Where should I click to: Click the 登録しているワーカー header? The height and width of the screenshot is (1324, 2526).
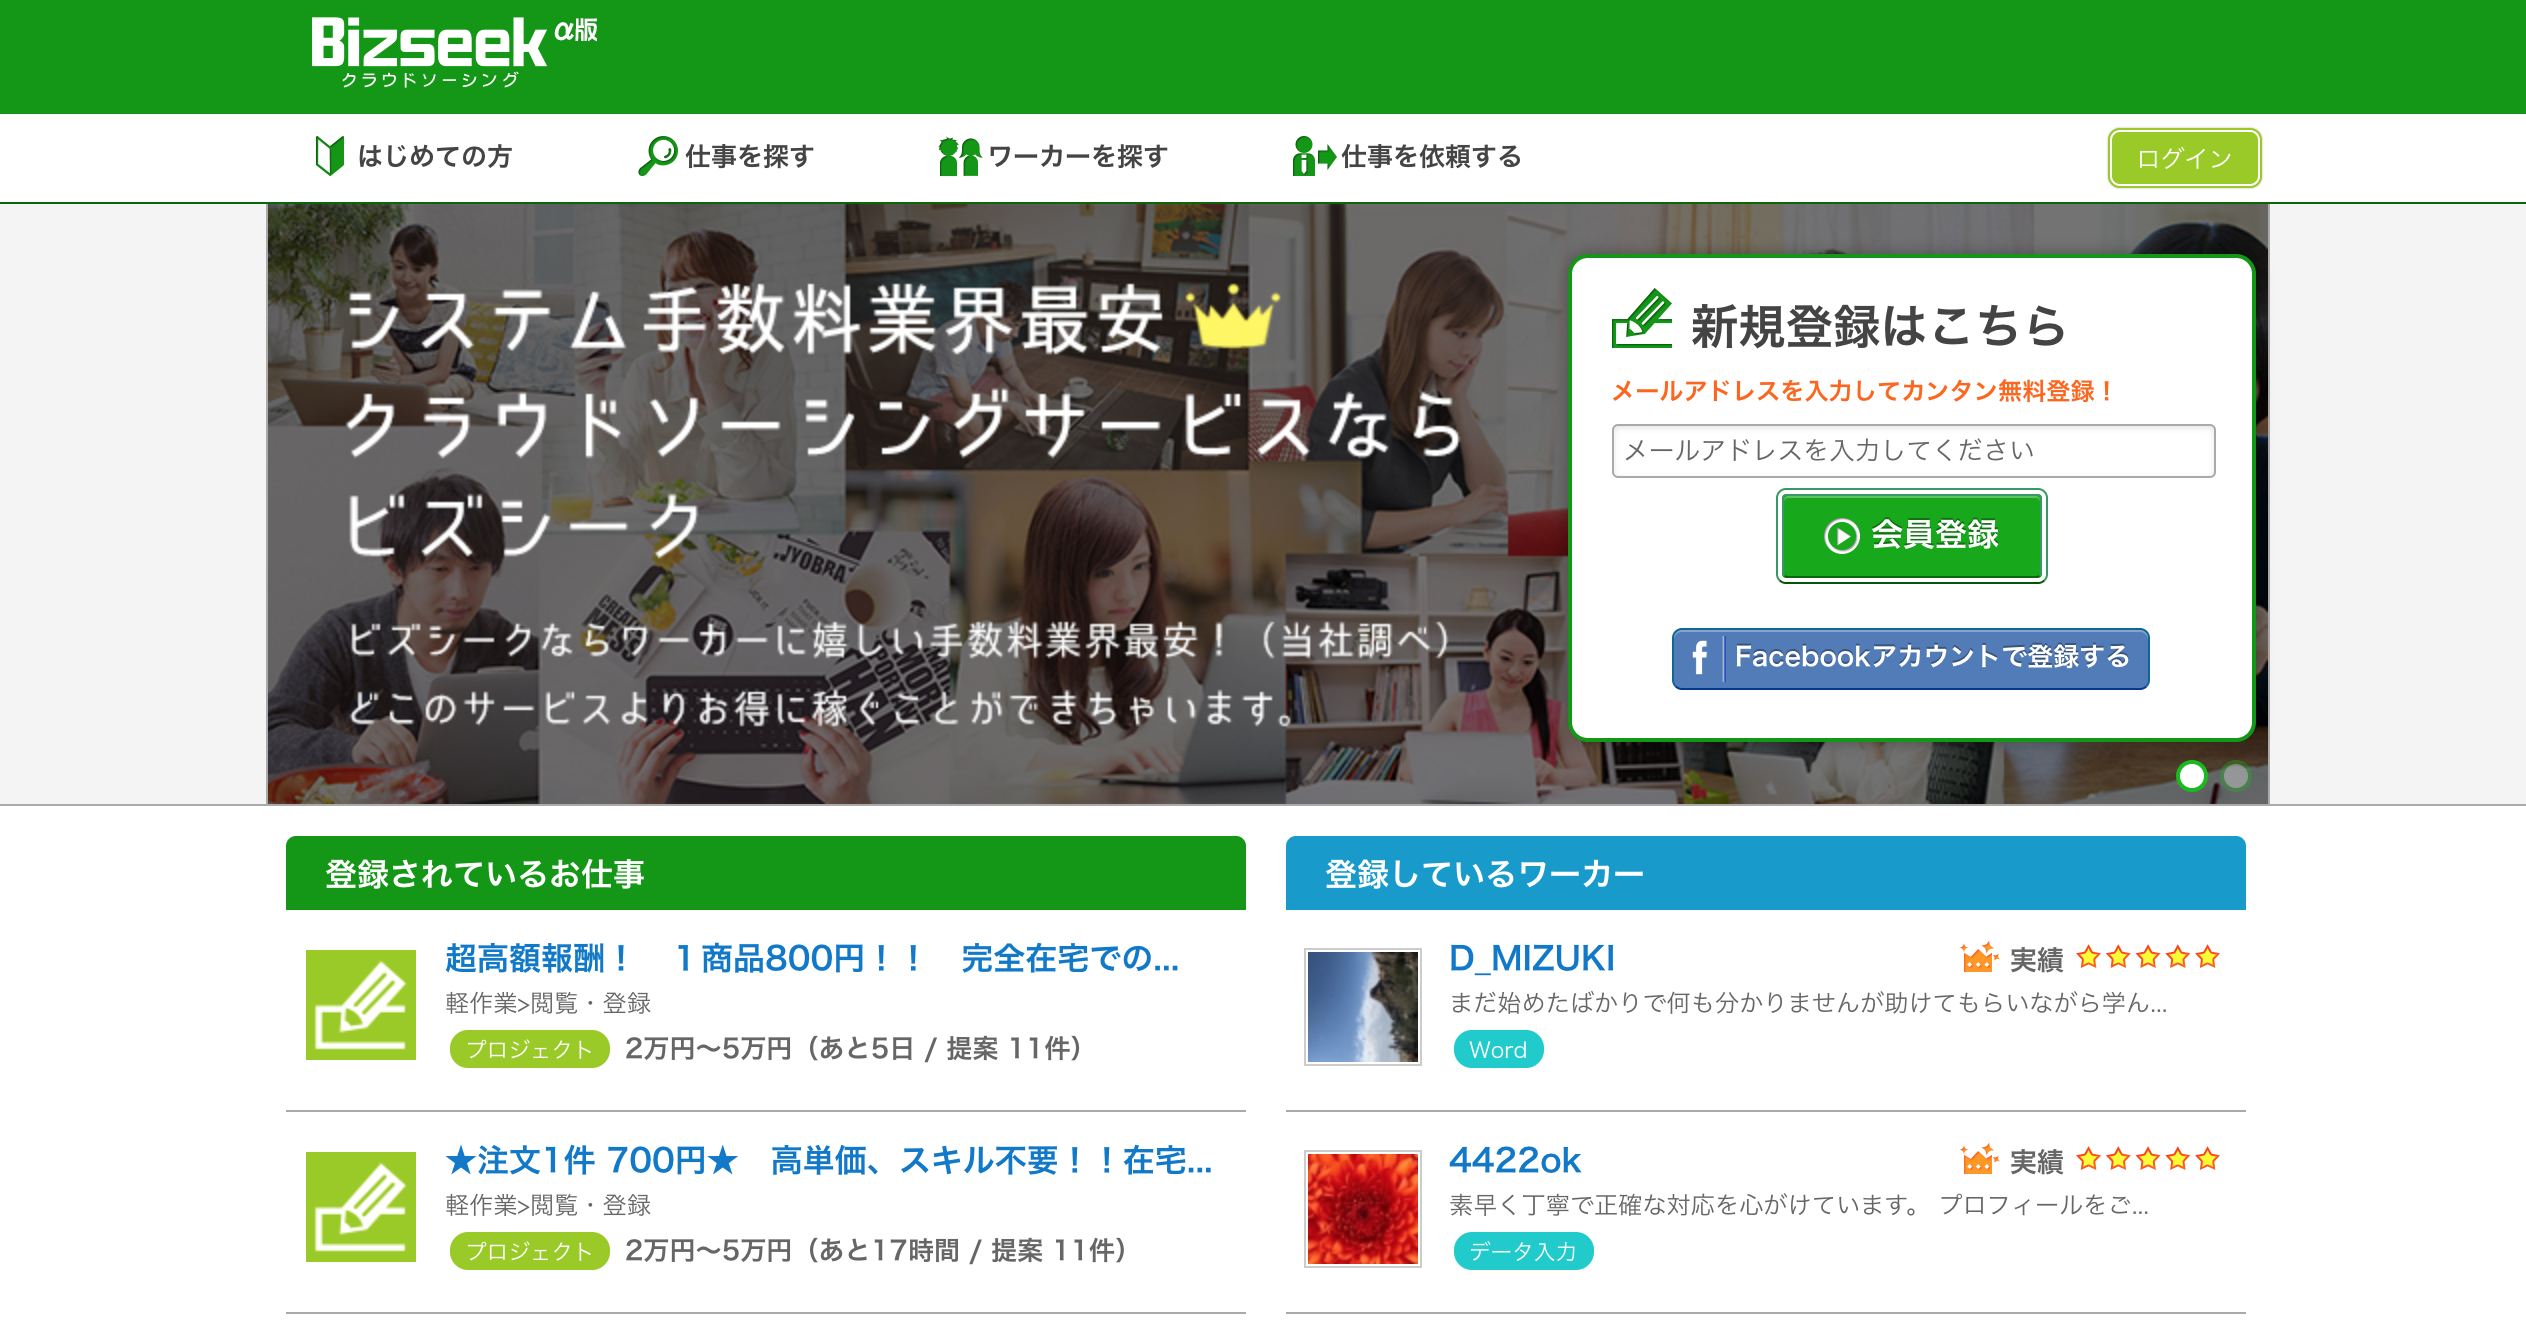coord(1766,873)
